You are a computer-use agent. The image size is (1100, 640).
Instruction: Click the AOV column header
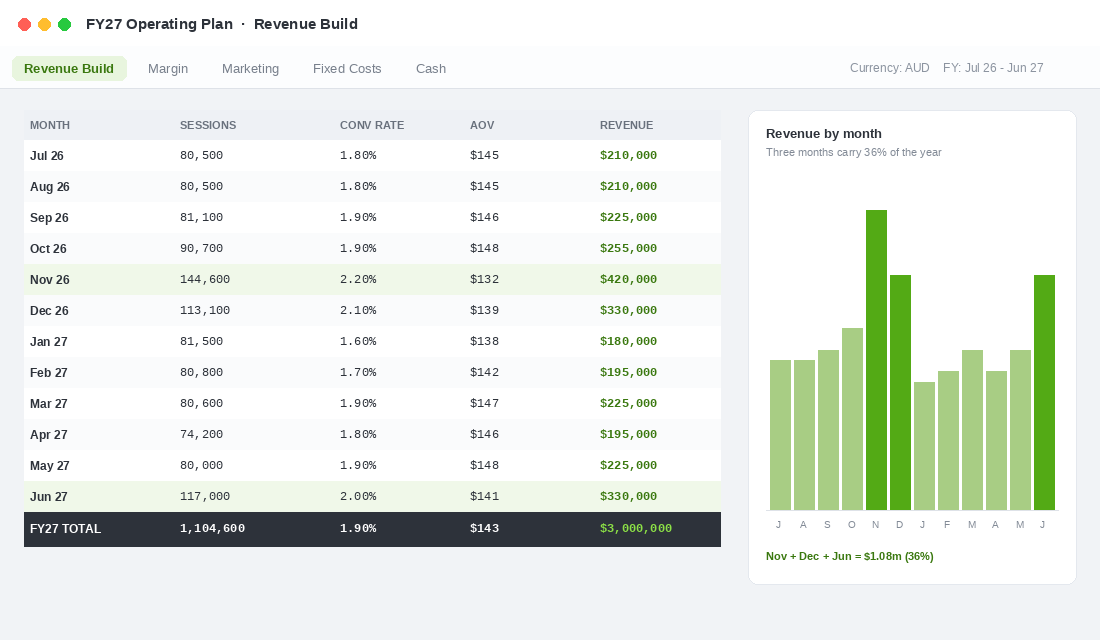pyautogui.click(x=482, y=125)
